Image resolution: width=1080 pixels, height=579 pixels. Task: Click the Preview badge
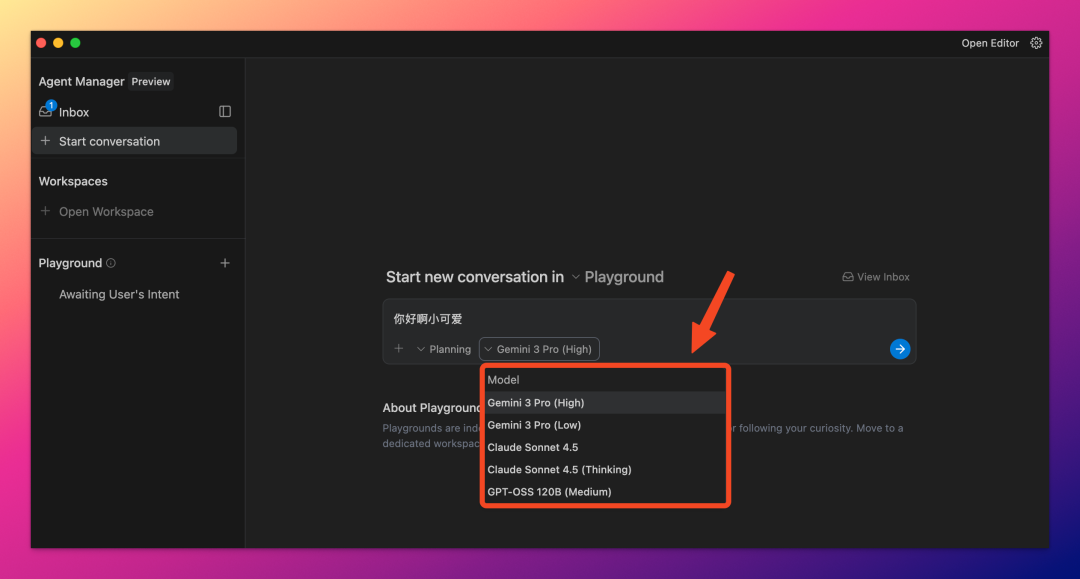click(151, 81)
